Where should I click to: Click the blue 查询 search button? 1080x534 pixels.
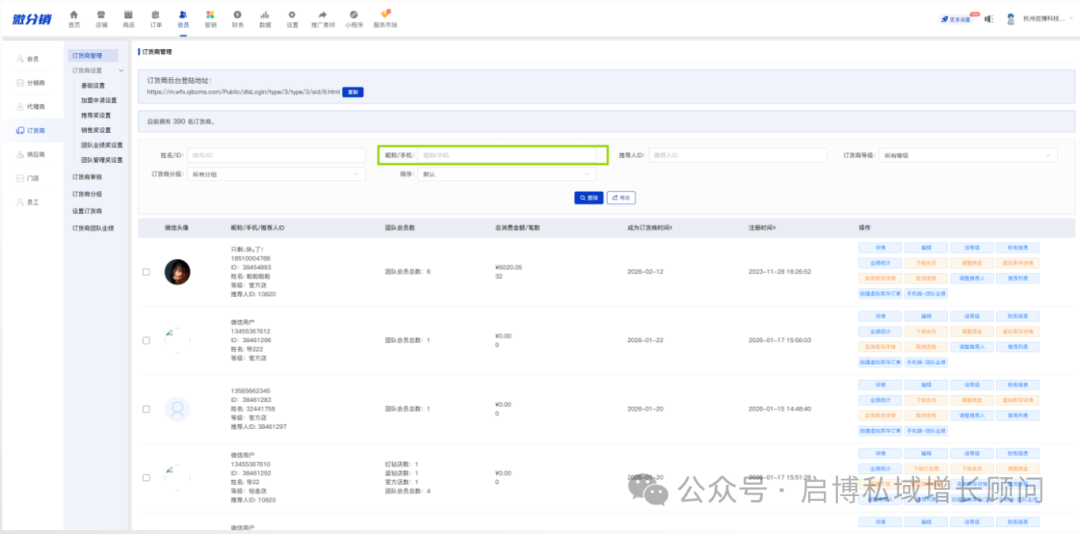(x=588, y=198)
